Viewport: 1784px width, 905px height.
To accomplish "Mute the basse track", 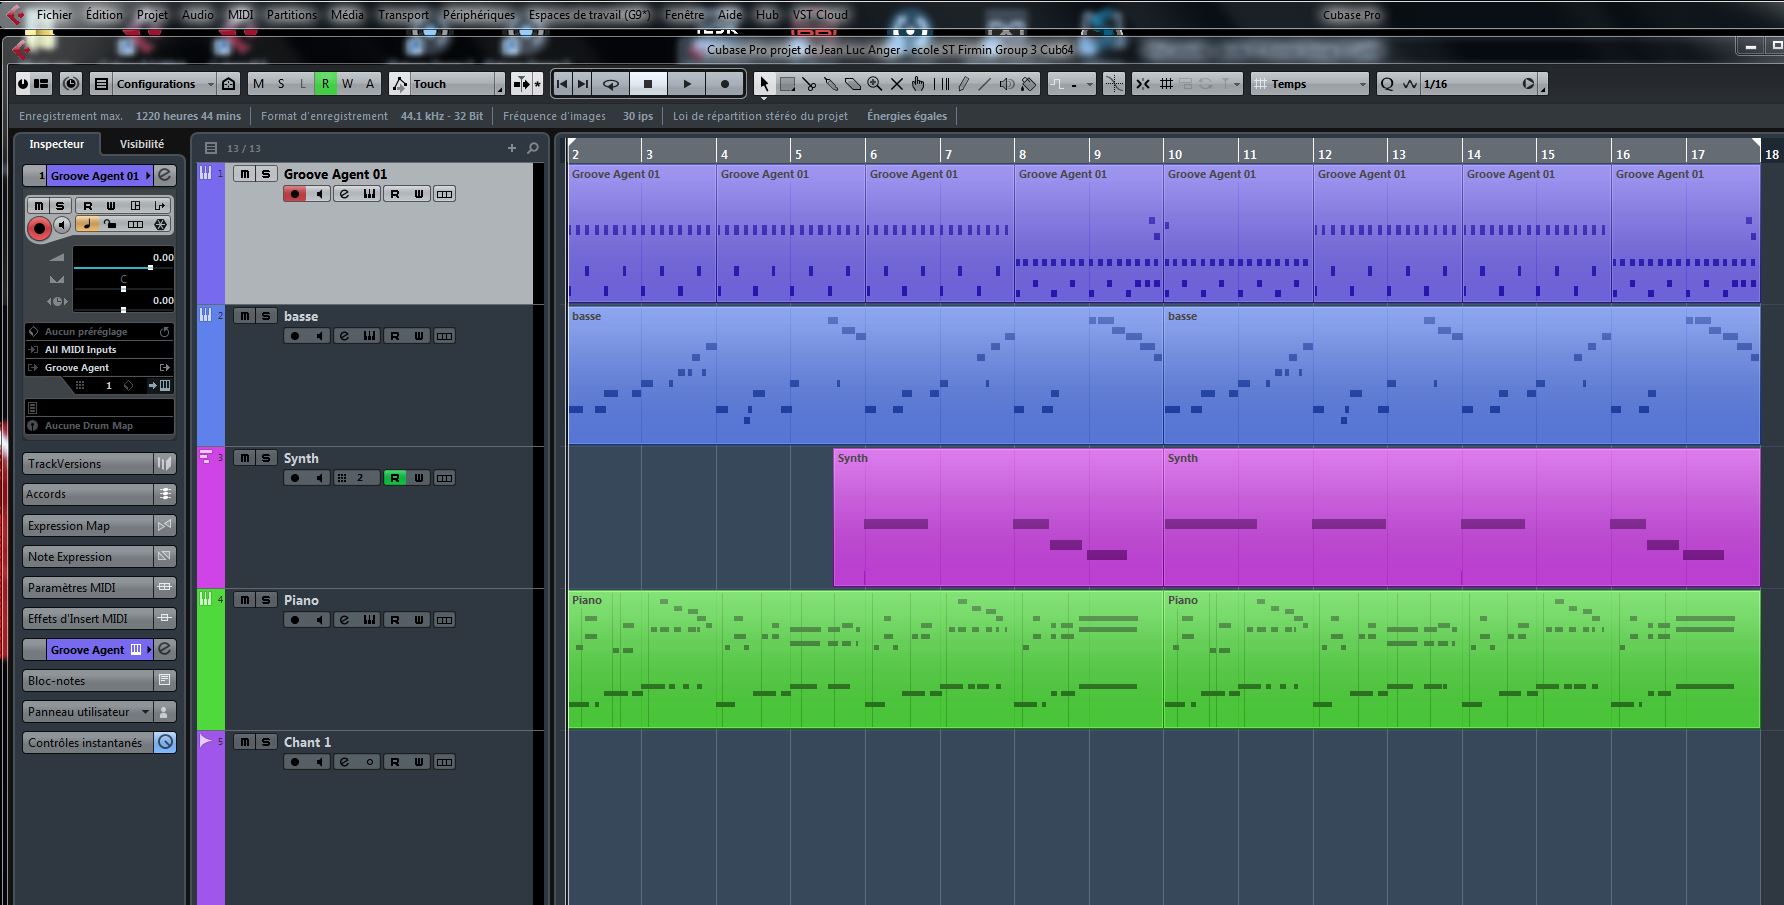I will coord(244,316).
